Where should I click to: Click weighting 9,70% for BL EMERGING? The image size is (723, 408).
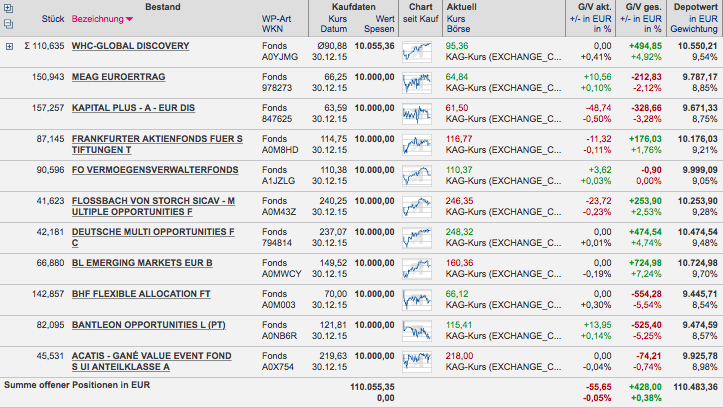pyautogui.click(x=705, y=274)
